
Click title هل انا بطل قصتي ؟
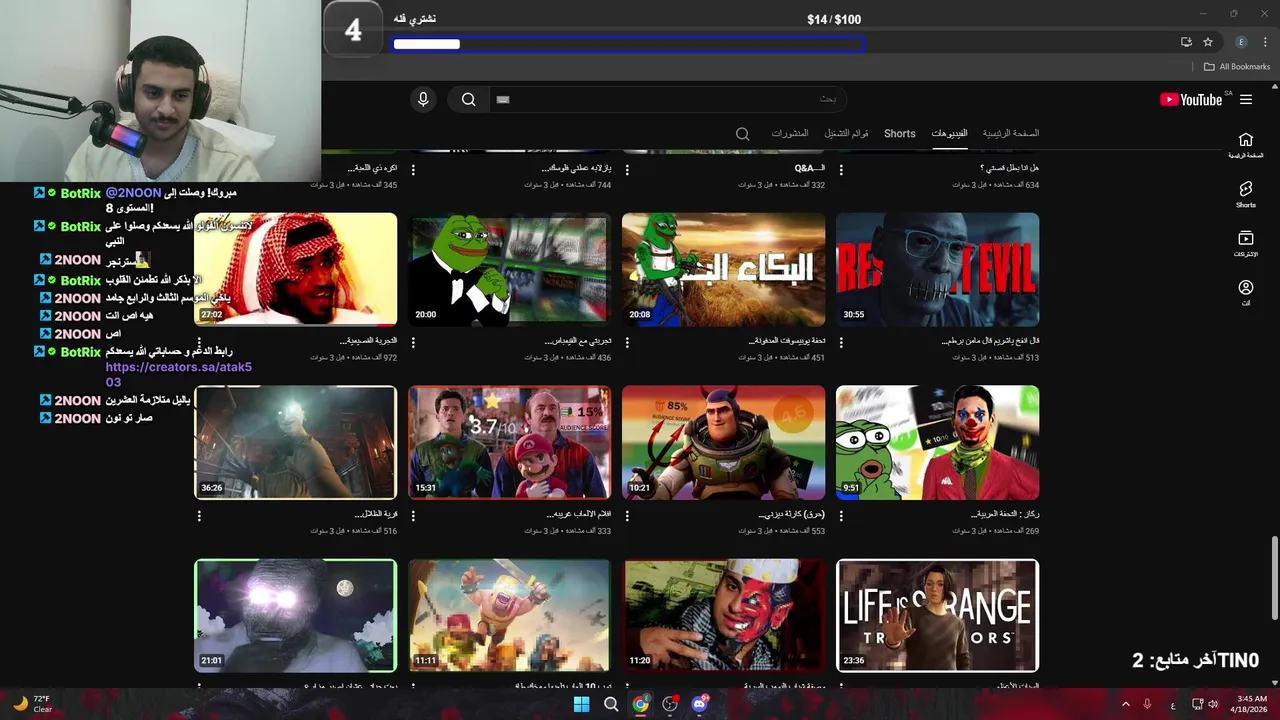pyautogui.click(x=1009, y=168)
